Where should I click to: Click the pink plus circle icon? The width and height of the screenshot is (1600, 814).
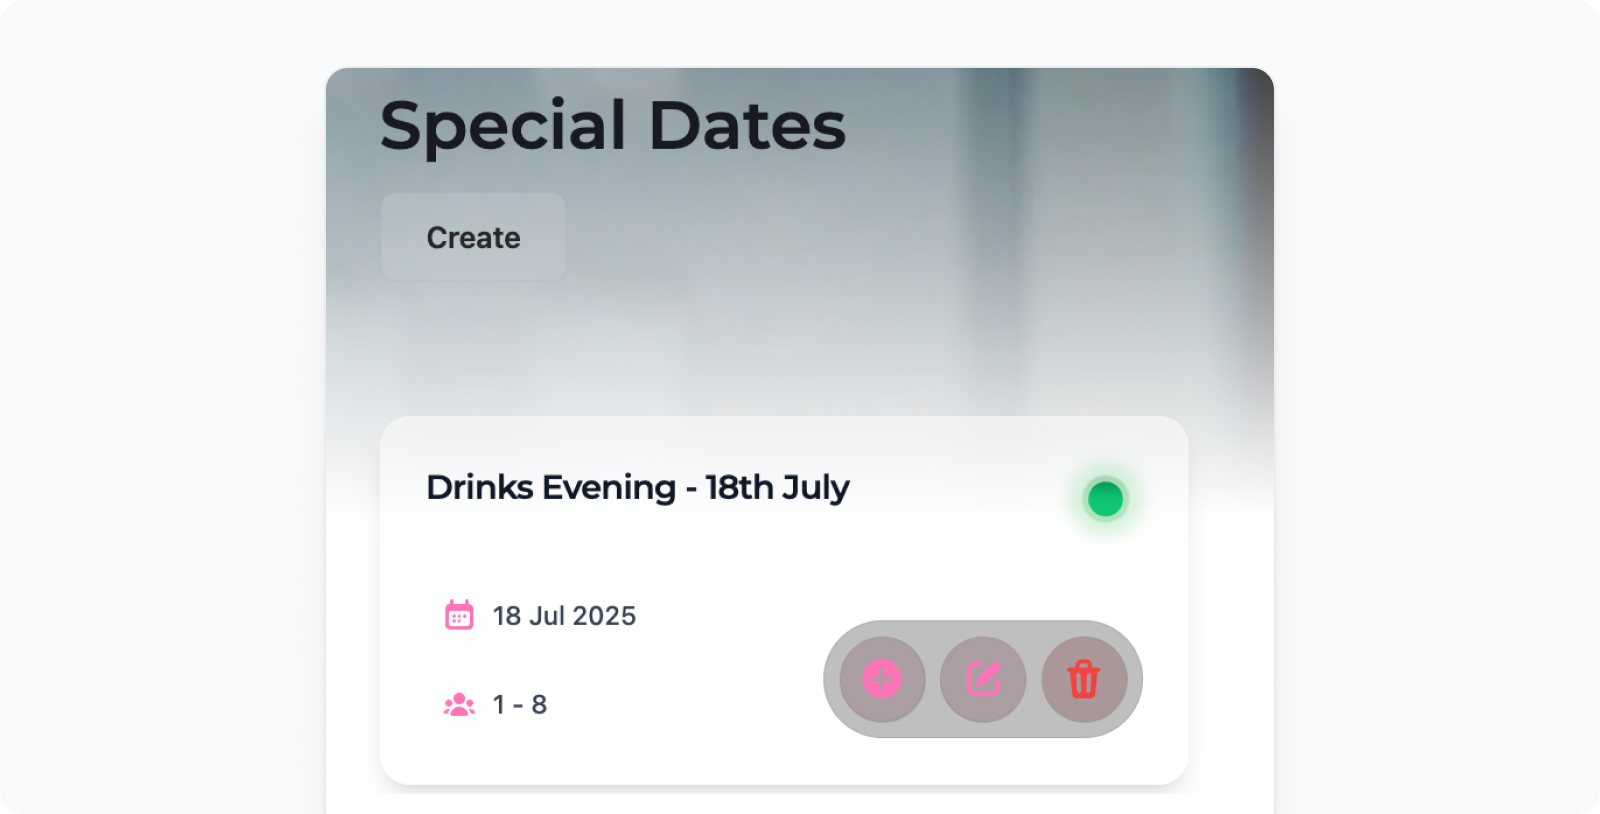point(882,679)
